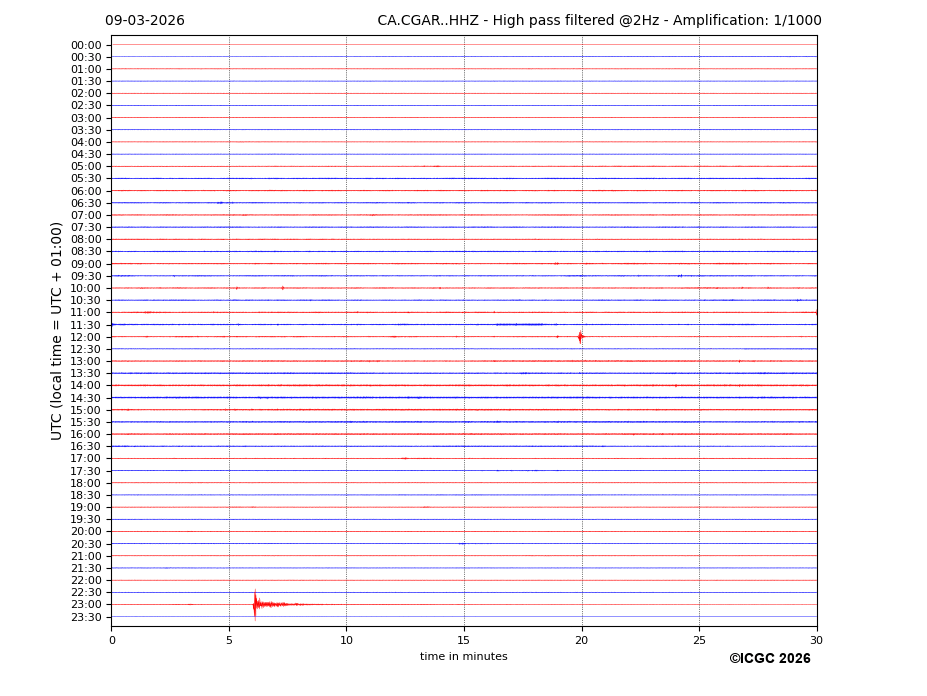Select the 23:30 time row label
Image resolution: width=927 pixels, height=696 pixels.
(x=86, y=617)
